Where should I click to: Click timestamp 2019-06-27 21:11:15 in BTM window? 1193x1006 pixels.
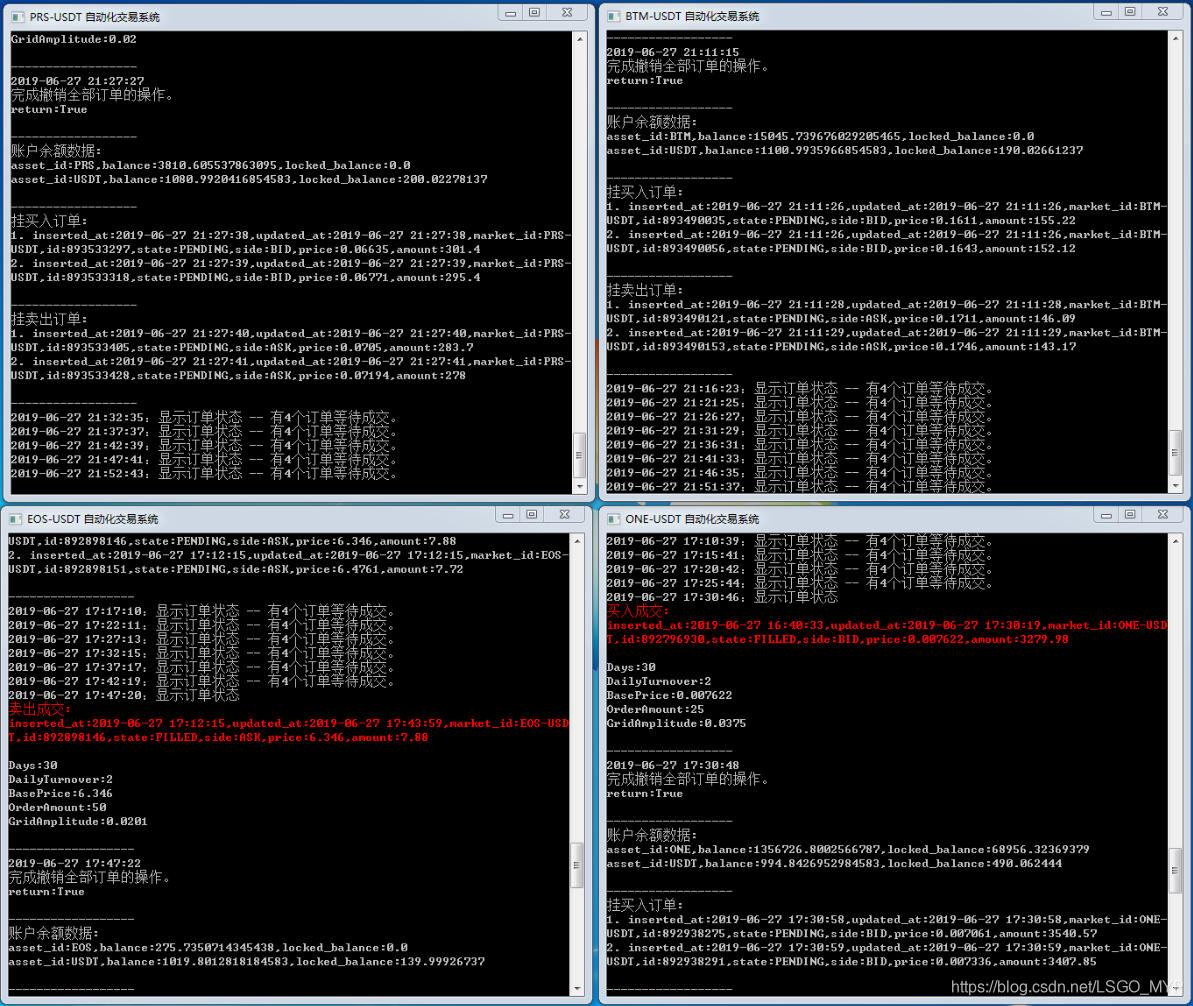click(x=673, y=53)
